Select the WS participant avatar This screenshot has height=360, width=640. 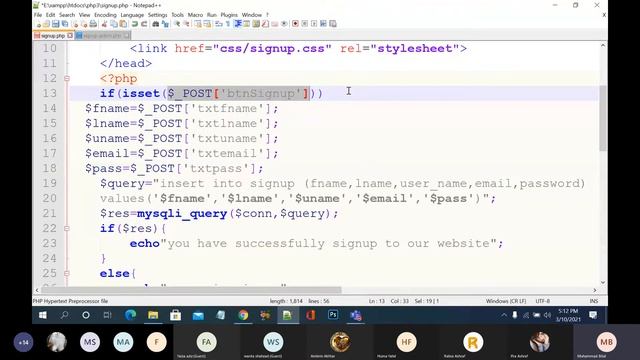point(273,342)
